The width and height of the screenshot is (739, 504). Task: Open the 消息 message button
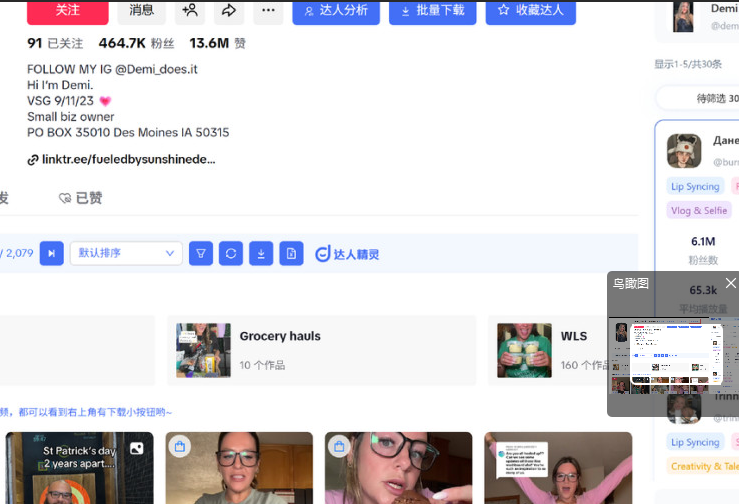point(141,12)
